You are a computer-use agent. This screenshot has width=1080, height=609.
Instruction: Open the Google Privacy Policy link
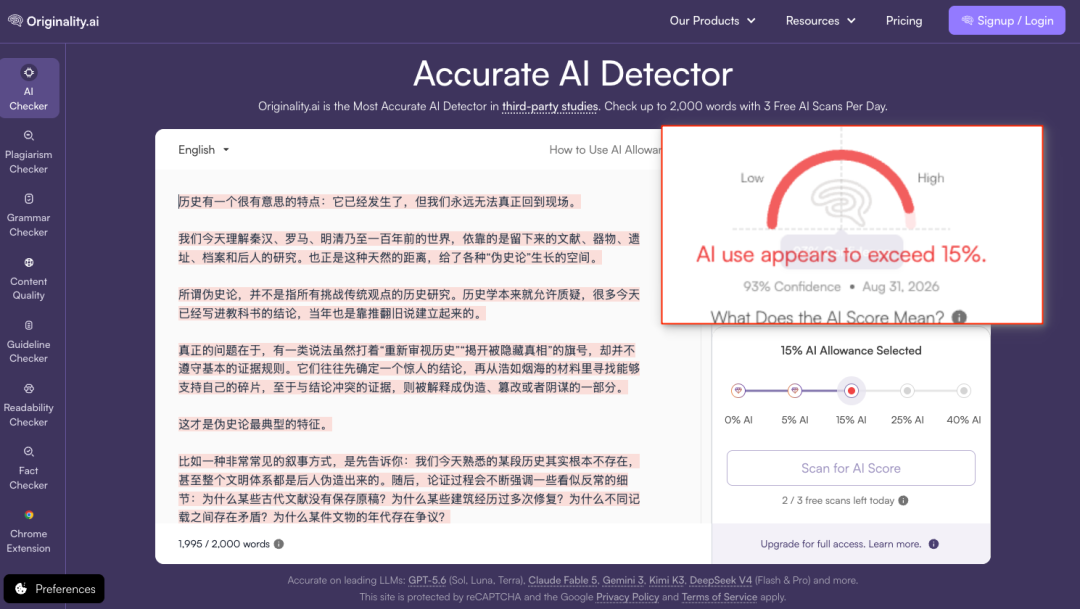[627, 597]
